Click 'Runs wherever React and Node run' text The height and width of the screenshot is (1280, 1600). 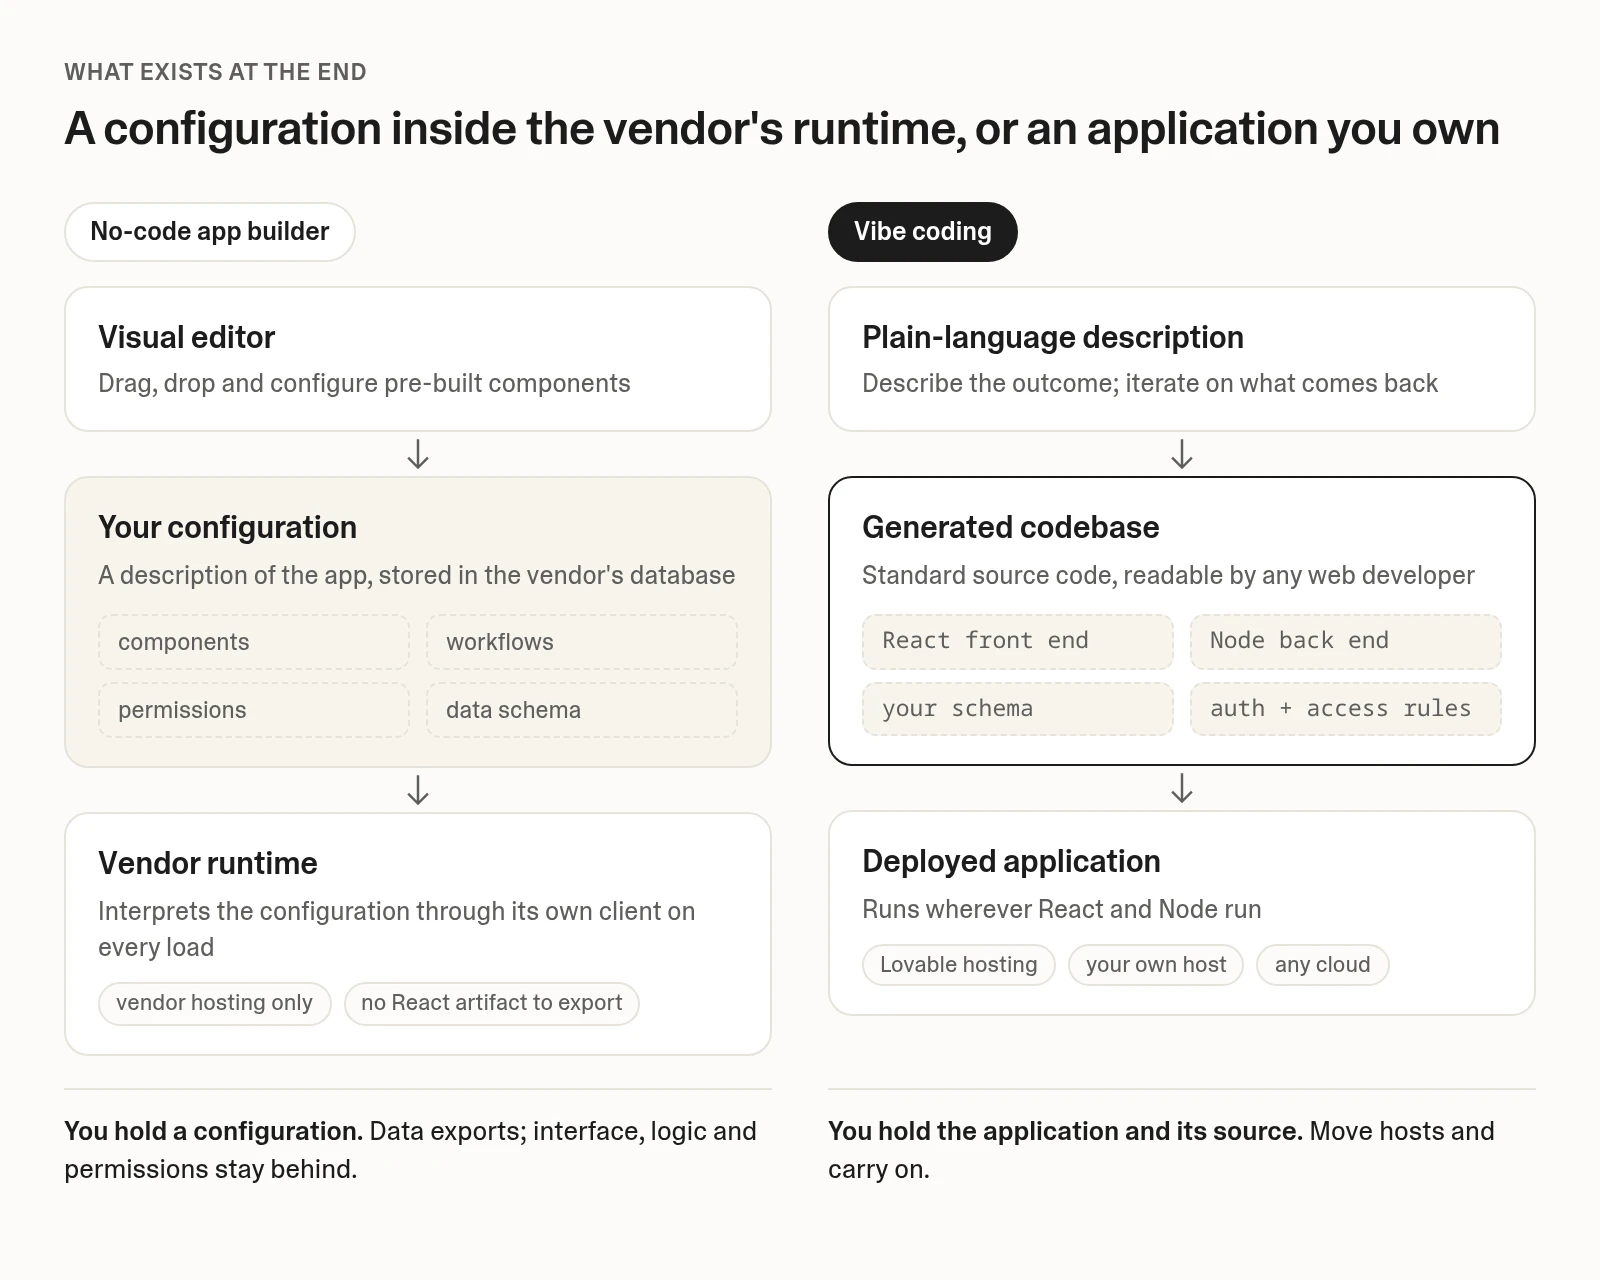tap(1061, 909)
